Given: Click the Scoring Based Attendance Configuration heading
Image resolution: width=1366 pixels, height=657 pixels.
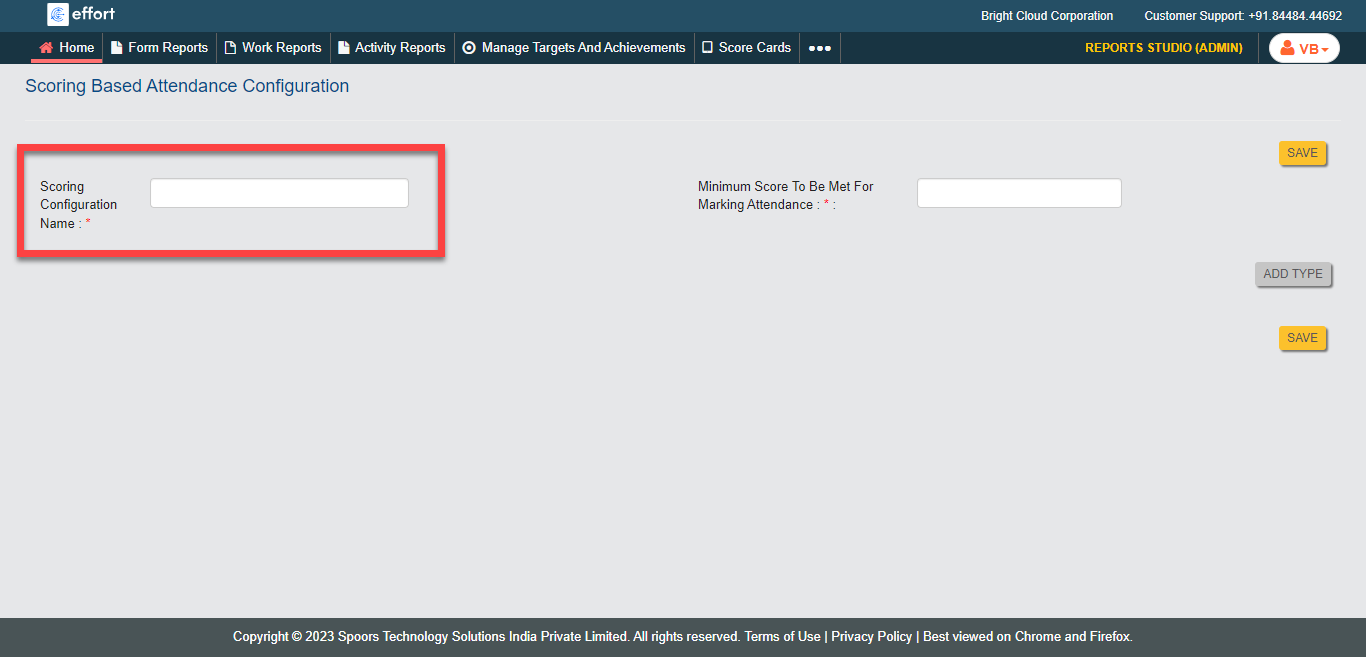Looking at the screenshot, I should coord(187,86).
